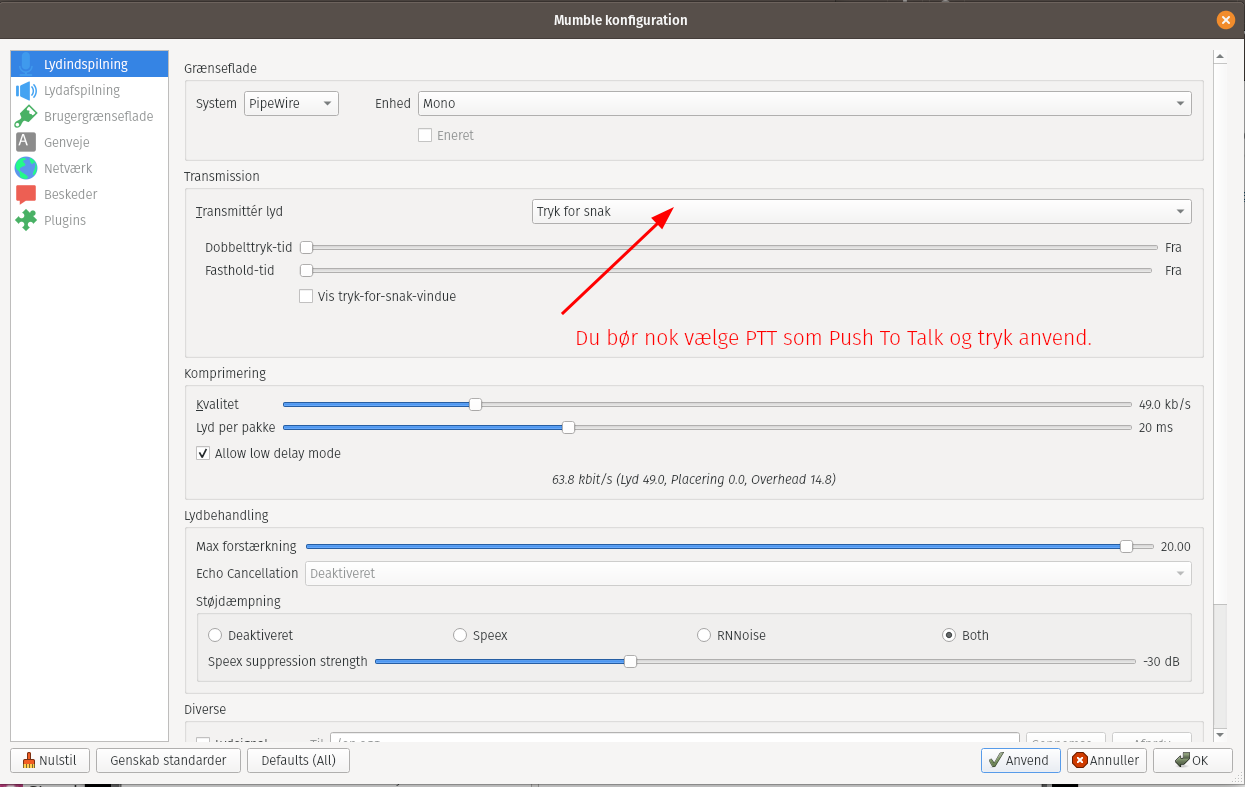1245x787 pixels.
Task: Open the Netværk settings page
Action: pyautogui.click(x=89, y=168)
